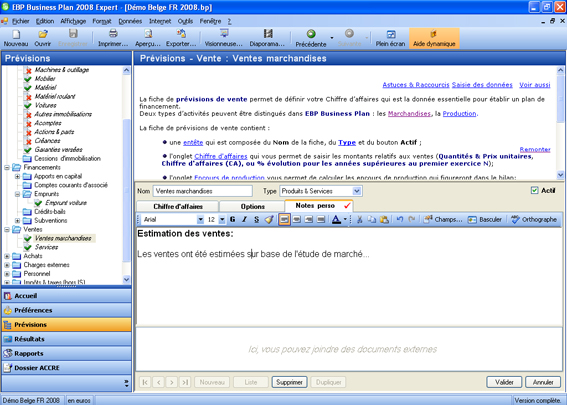Image resolution: width=567 pixels, height=405 pixels.
Task: Select Services in the Ventes tree
Action: pos(46,247)
